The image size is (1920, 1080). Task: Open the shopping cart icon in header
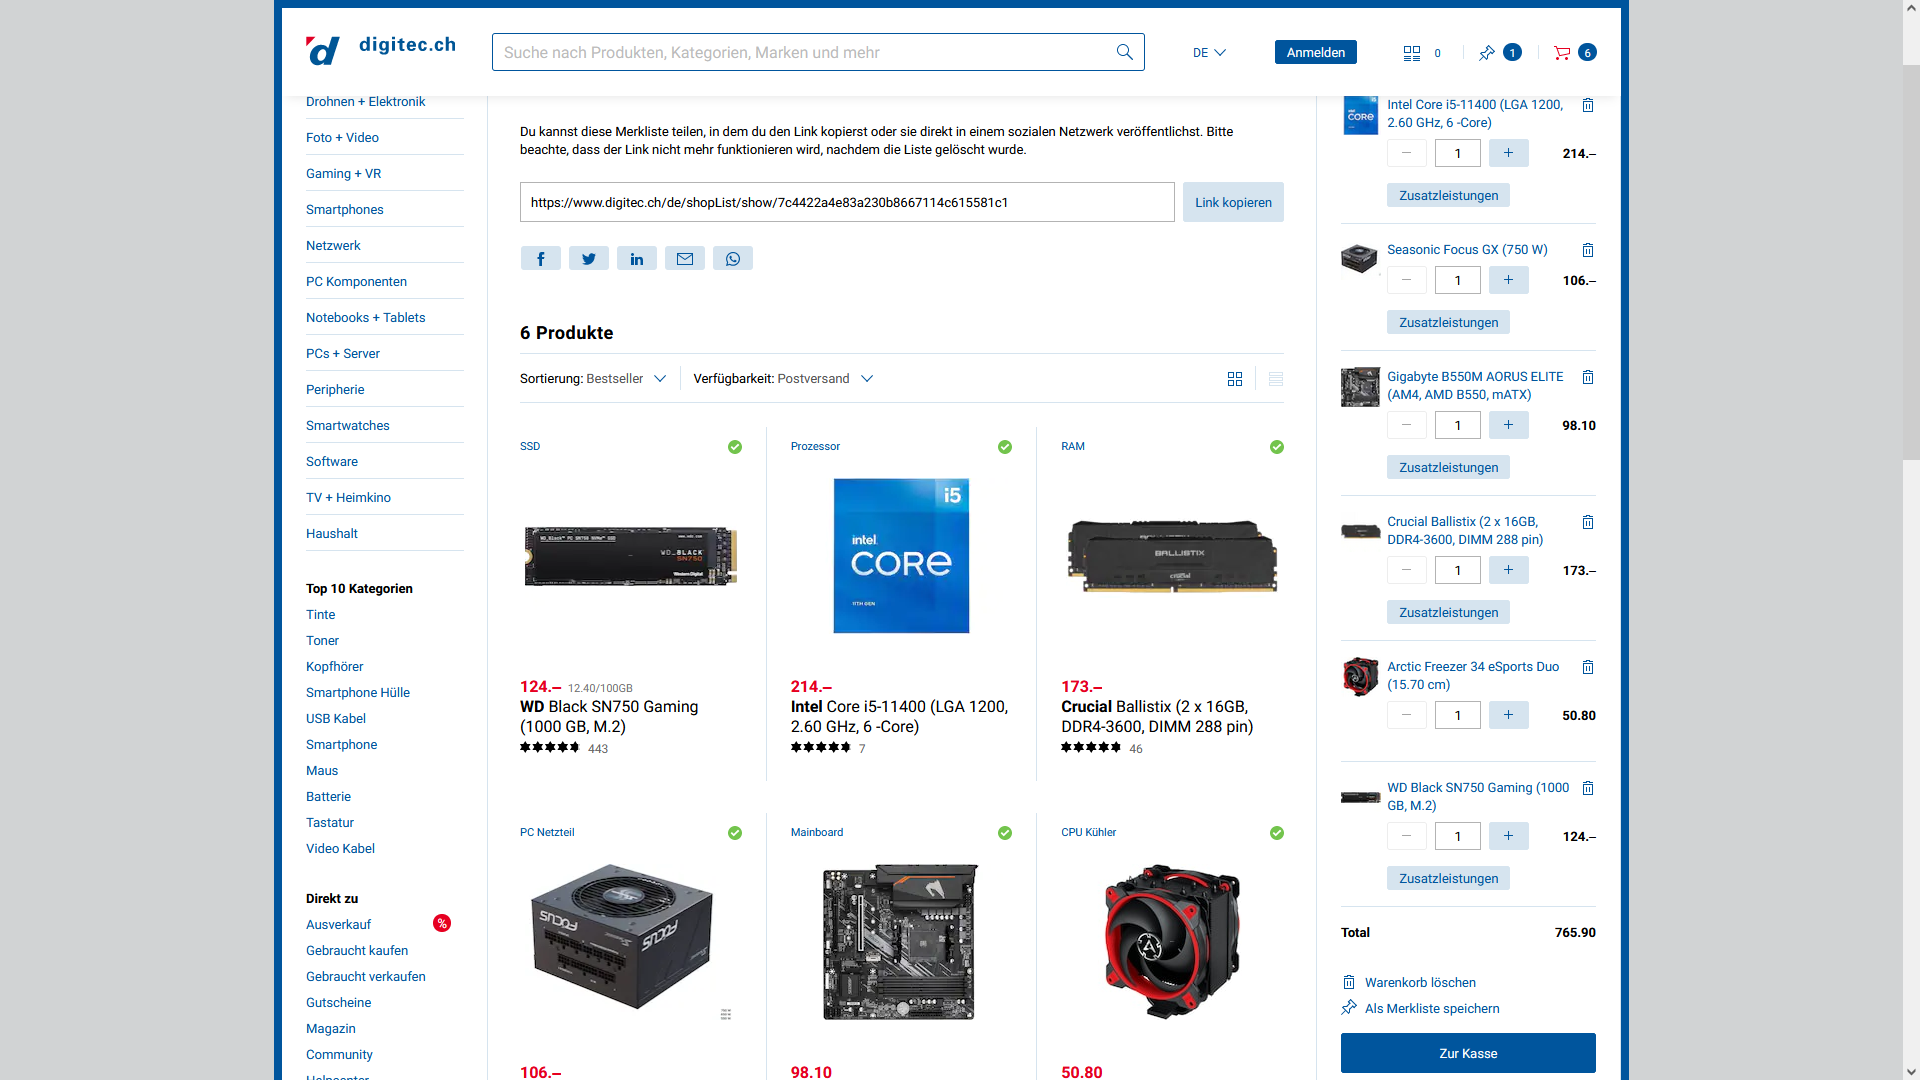pyautogui.click(x=1562, y=53)
